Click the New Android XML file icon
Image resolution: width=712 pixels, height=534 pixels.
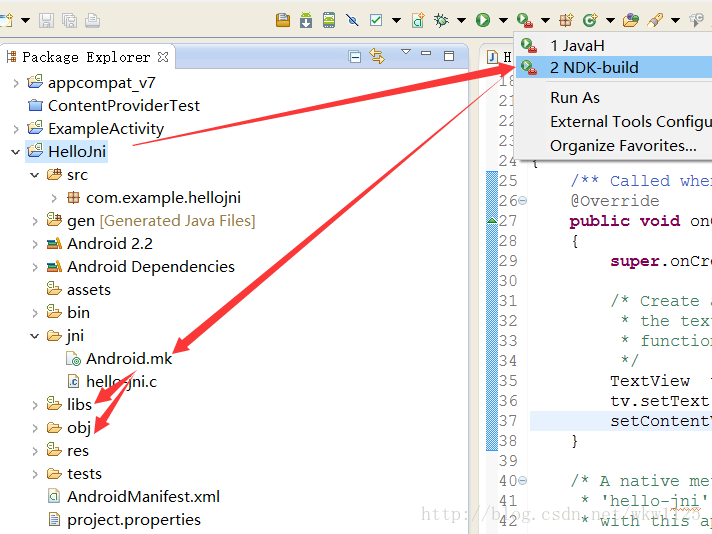pyautogui.click(x=418, y=20)
